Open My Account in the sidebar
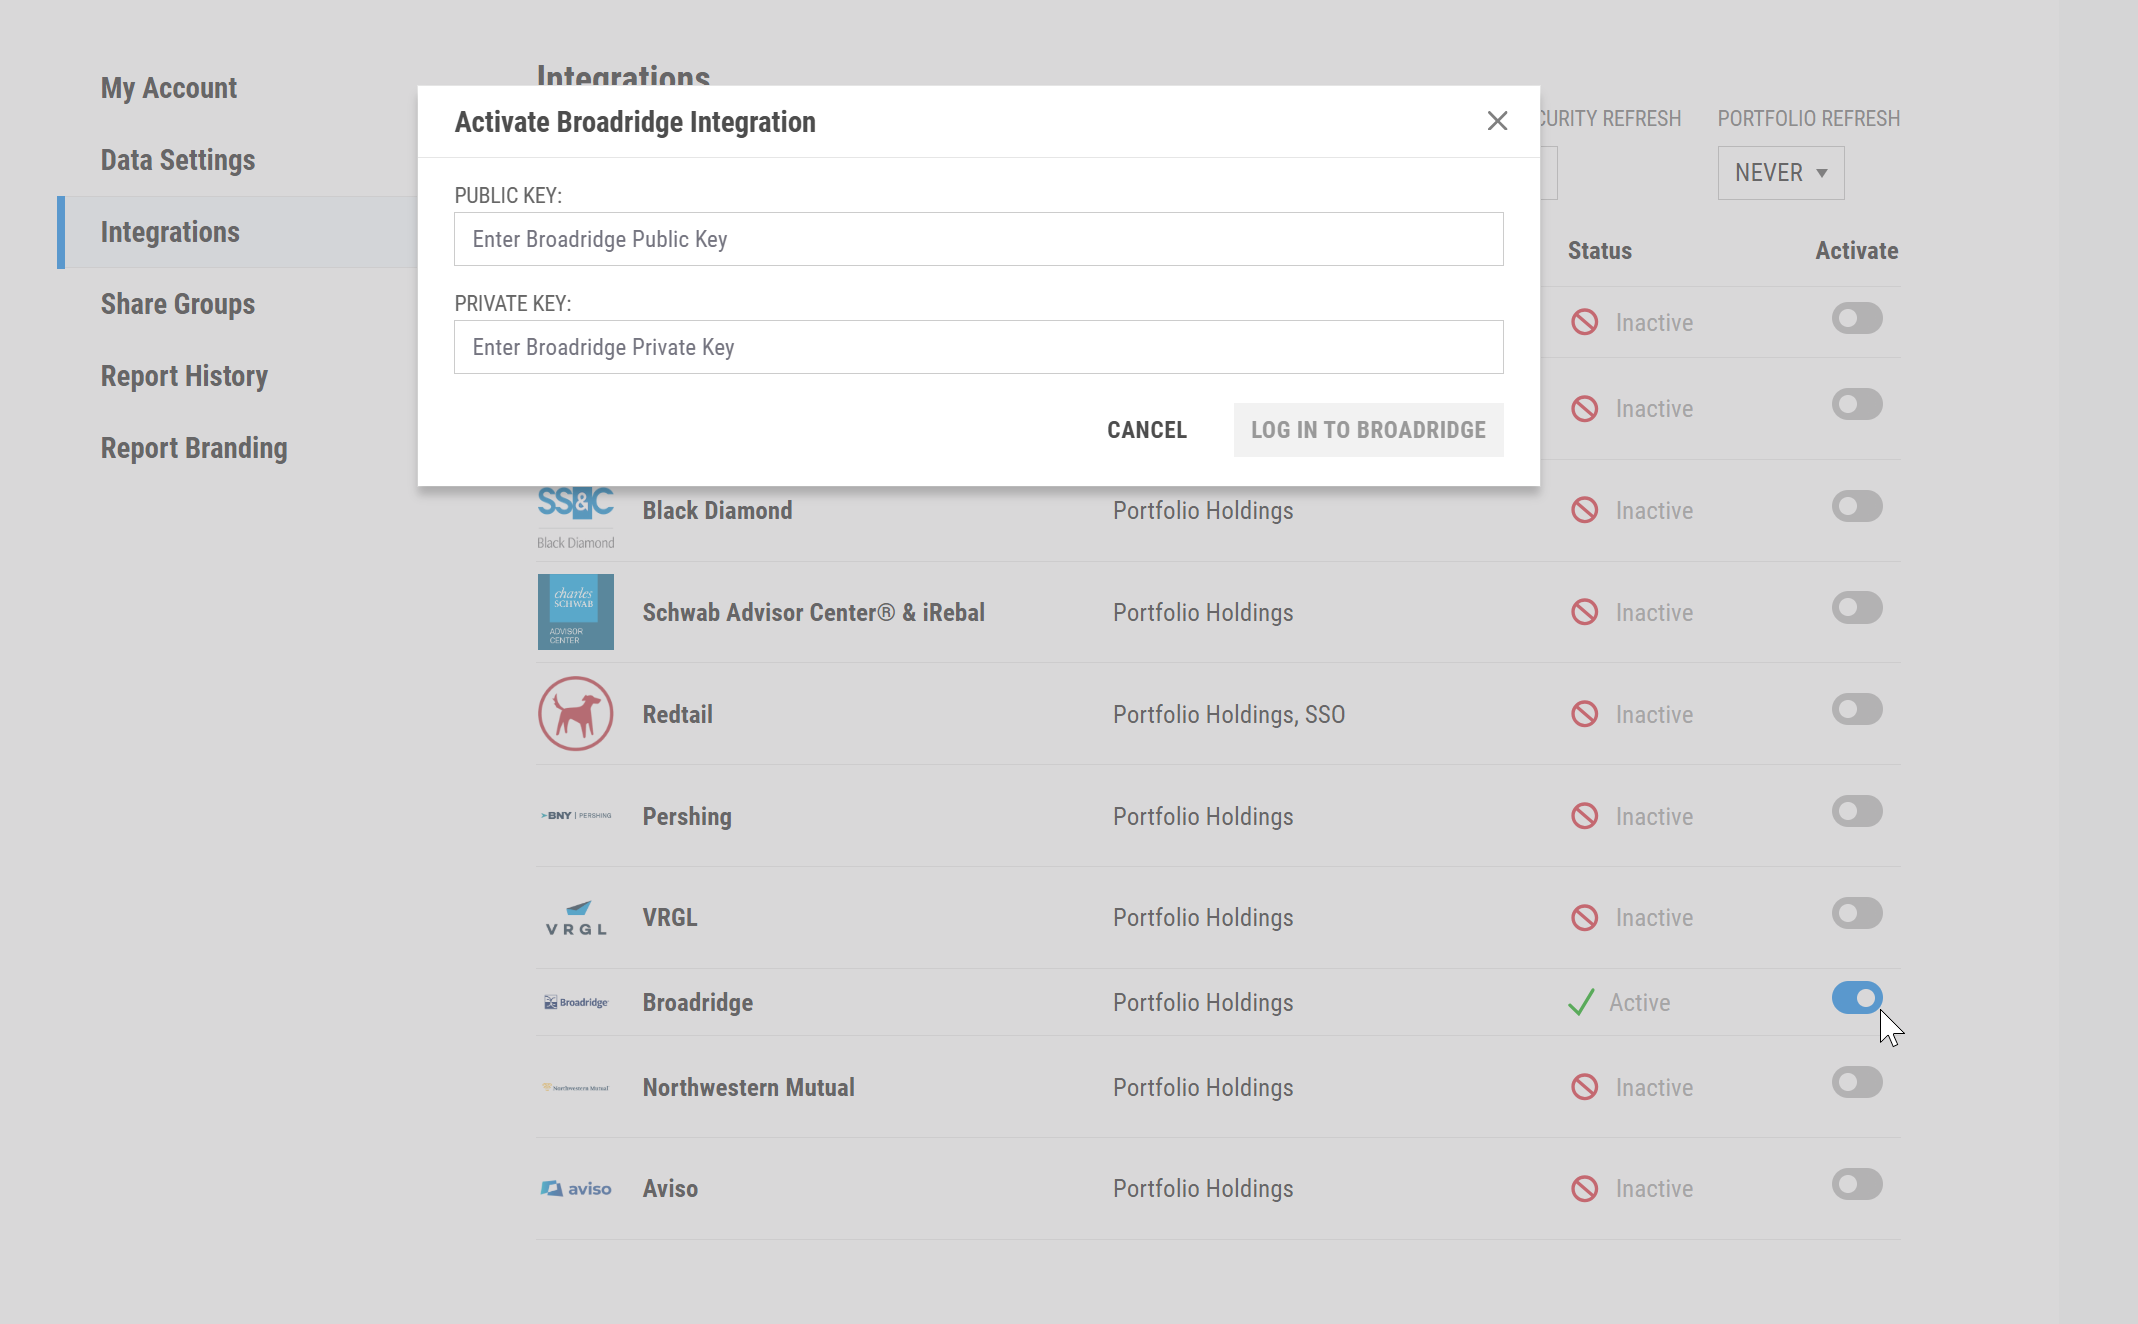Image resolution: width=2138 pixels, height=1324 pixels. pyautogui.click(x=168, y=88)
